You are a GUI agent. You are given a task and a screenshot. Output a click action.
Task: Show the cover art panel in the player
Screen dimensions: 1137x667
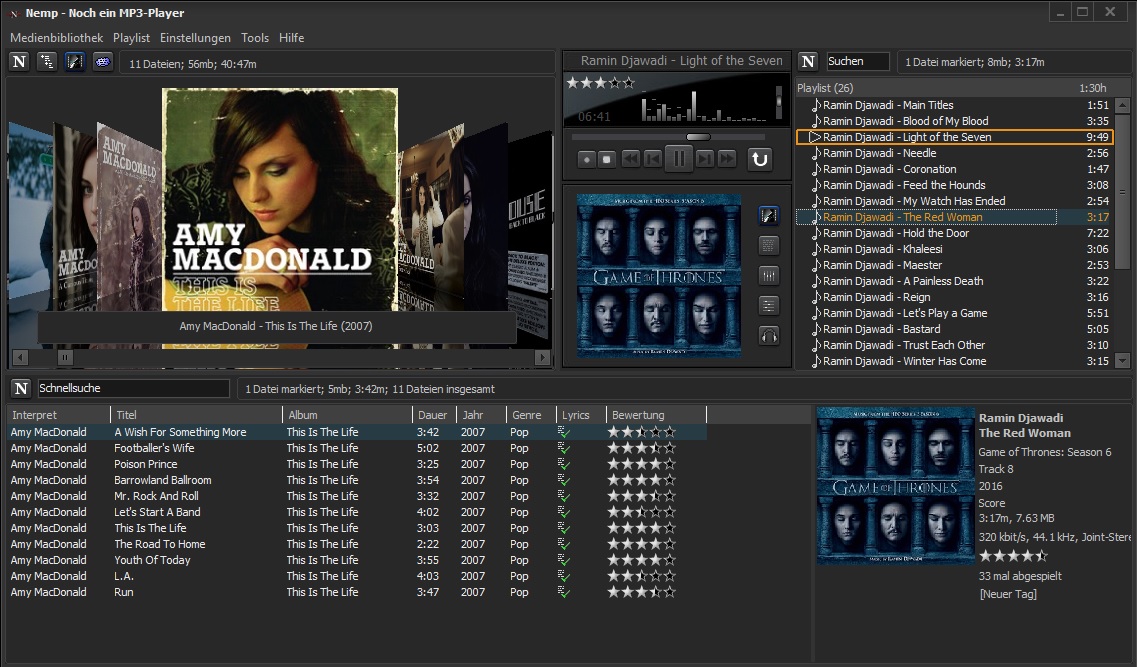(769, 215)
